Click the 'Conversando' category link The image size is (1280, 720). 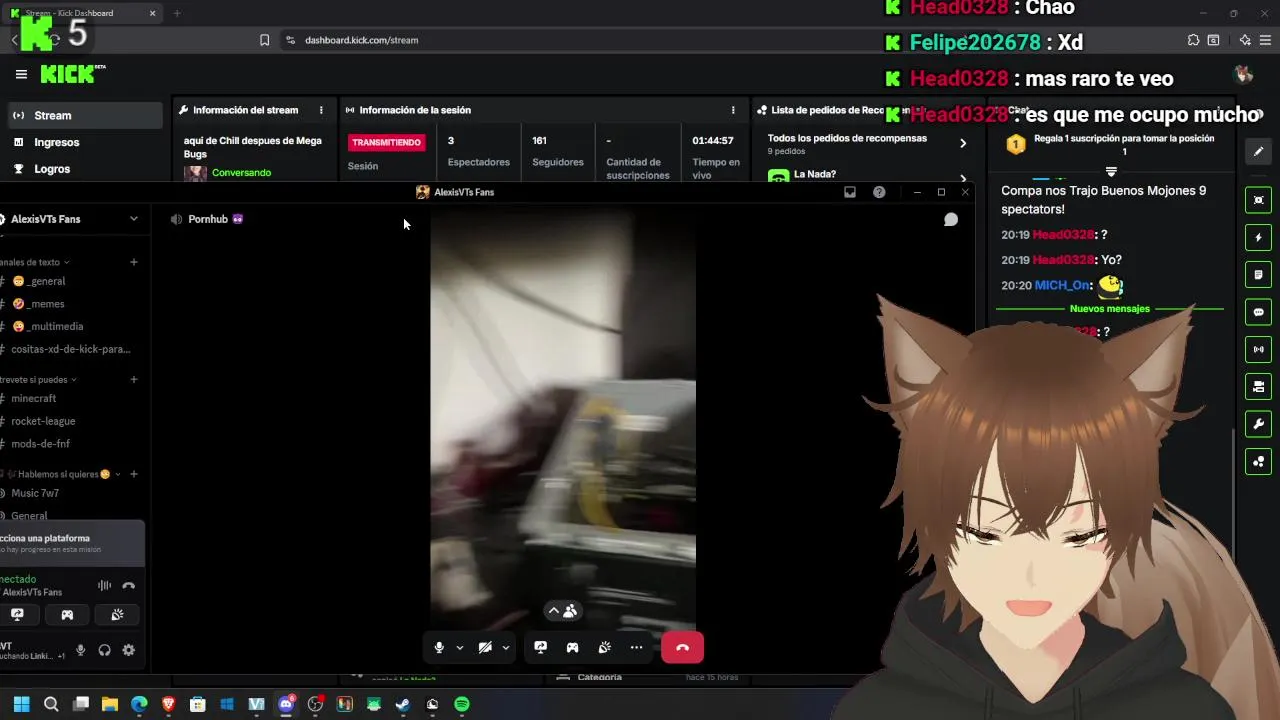tap(241, 173)
